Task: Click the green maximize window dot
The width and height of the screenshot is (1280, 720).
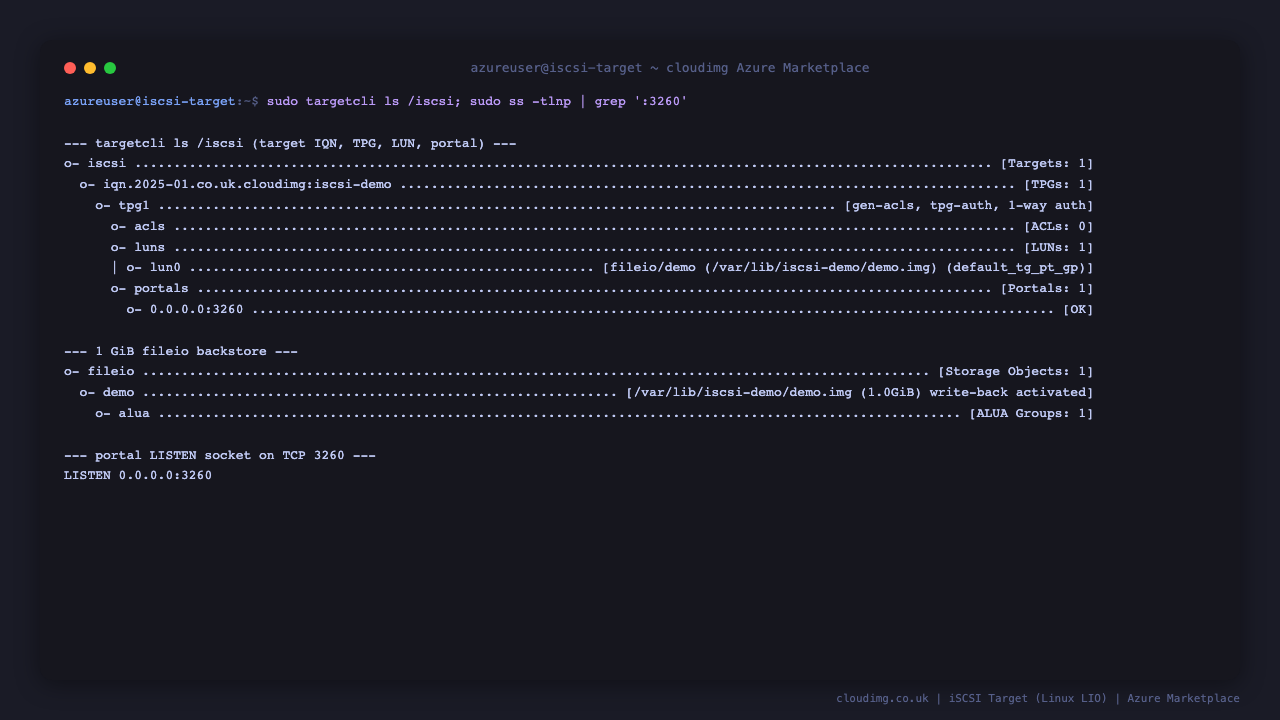Action: [x=110, y=68]
